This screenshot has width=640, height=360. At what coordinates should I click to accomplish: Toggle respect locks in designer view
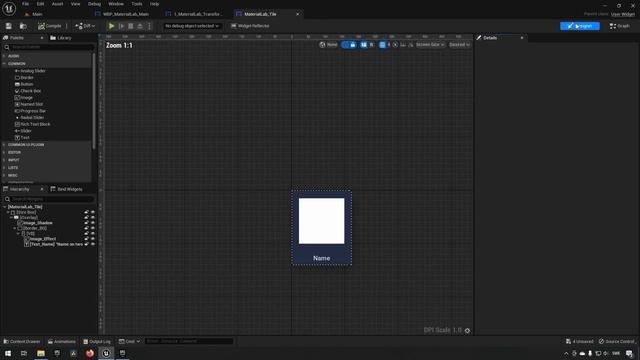click(x=353, y=45)
